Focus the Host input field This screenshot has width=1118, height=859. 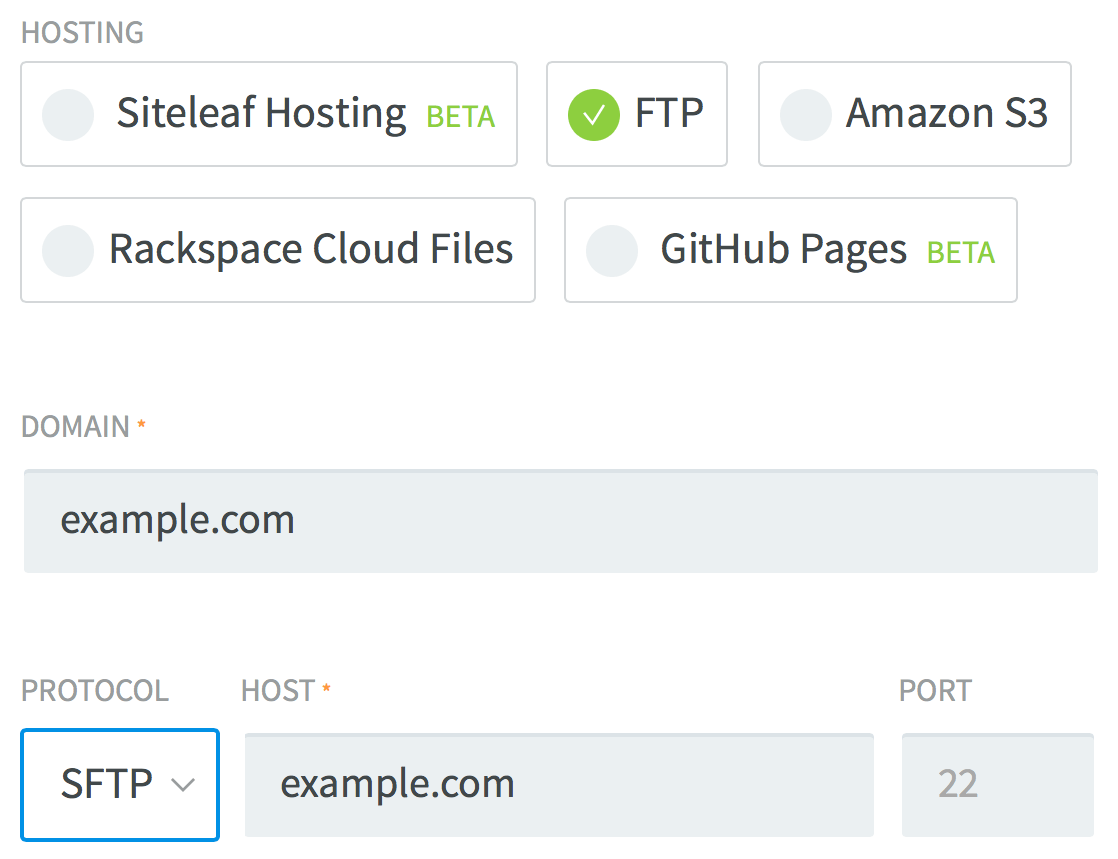click(x=559, y=785)
